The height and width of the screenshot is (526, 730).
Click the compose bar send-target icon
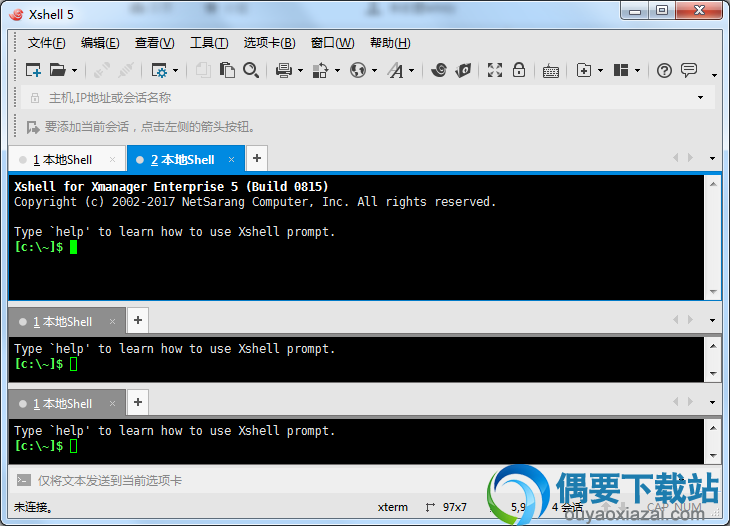[23, 480]
